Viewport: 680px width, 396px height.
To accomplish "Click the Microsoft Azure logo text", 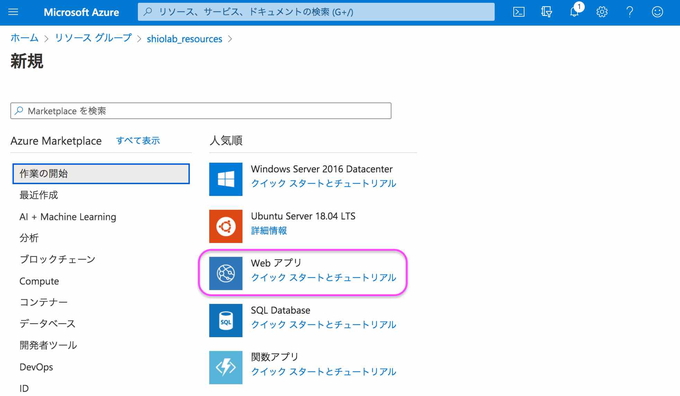I will 81,12.
